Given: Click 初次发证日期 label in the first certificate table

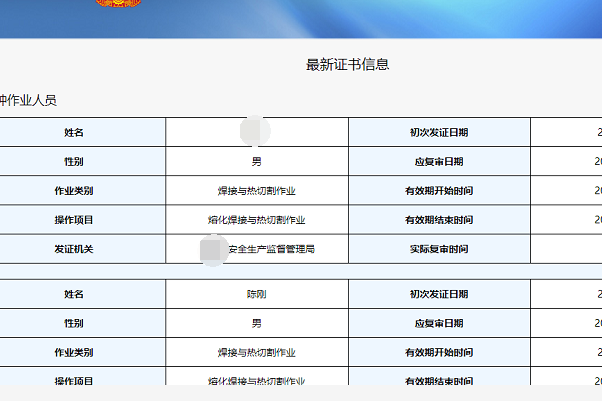Looking at the screenshot, I should point(439,133).
